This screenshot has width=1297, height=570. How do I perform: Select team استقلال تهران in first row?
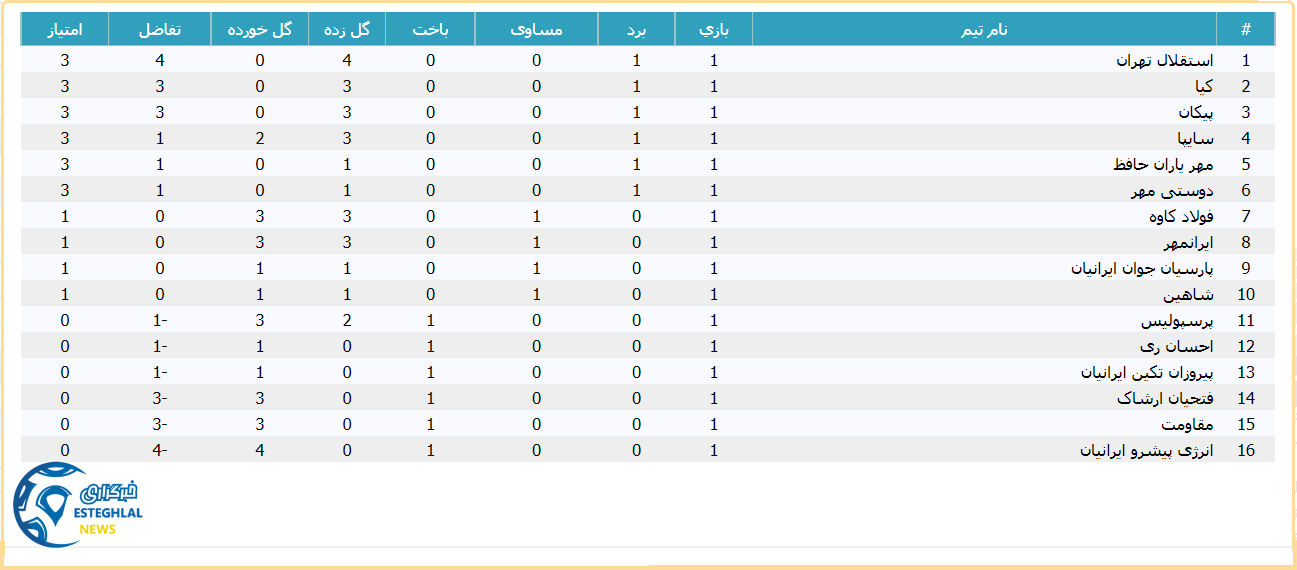1164,61
